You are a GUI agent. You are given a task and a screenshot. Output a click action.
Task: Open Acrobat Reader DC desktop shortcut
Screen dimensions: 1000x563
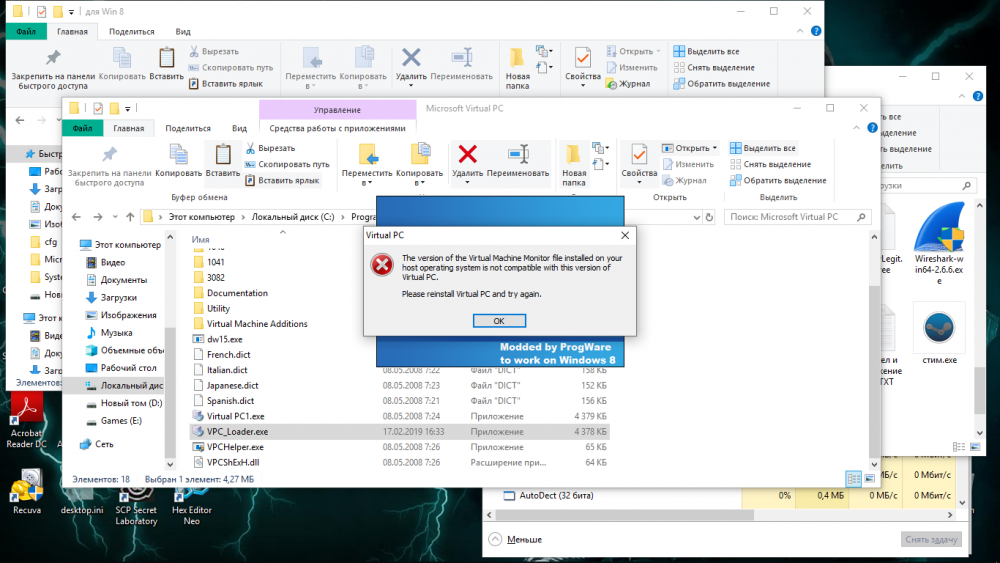click(26, 421)
